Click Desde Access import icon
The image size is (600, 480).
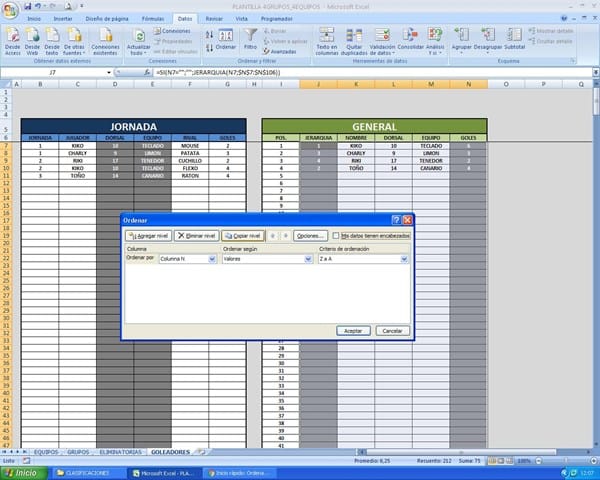[x=12, y=38]
